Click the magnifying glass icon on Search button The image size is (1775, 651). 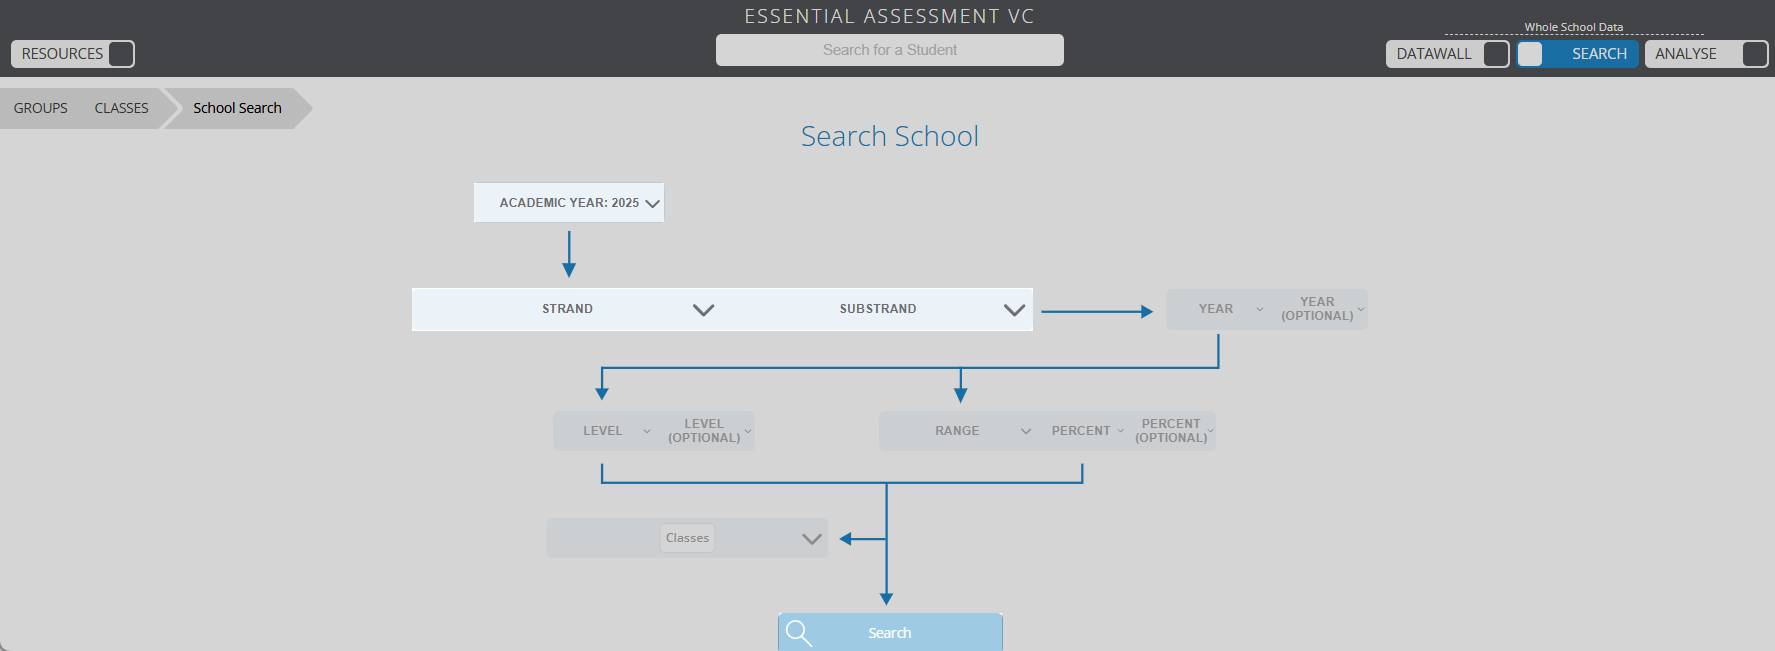[x=798, y=633]
